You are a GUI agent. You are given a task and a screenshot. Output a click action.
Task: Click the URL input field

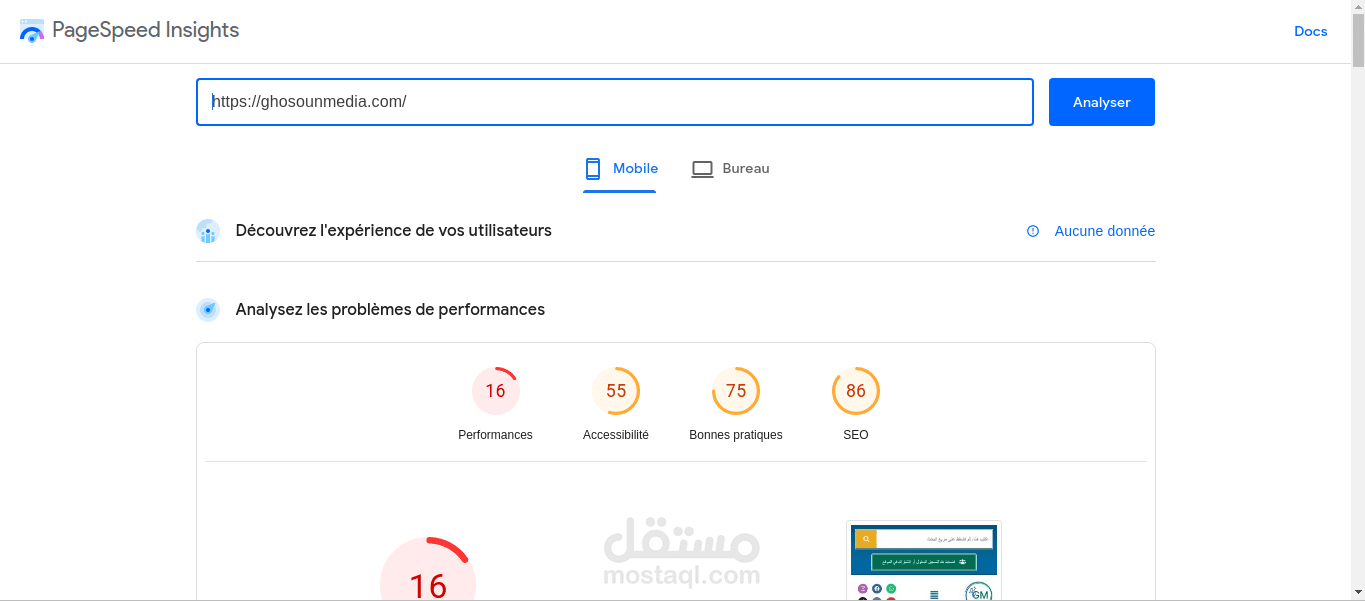point(614,102)
